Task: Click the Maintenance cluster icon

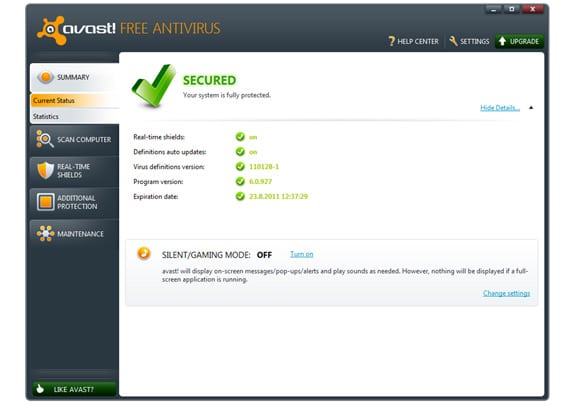Action: 45,234
